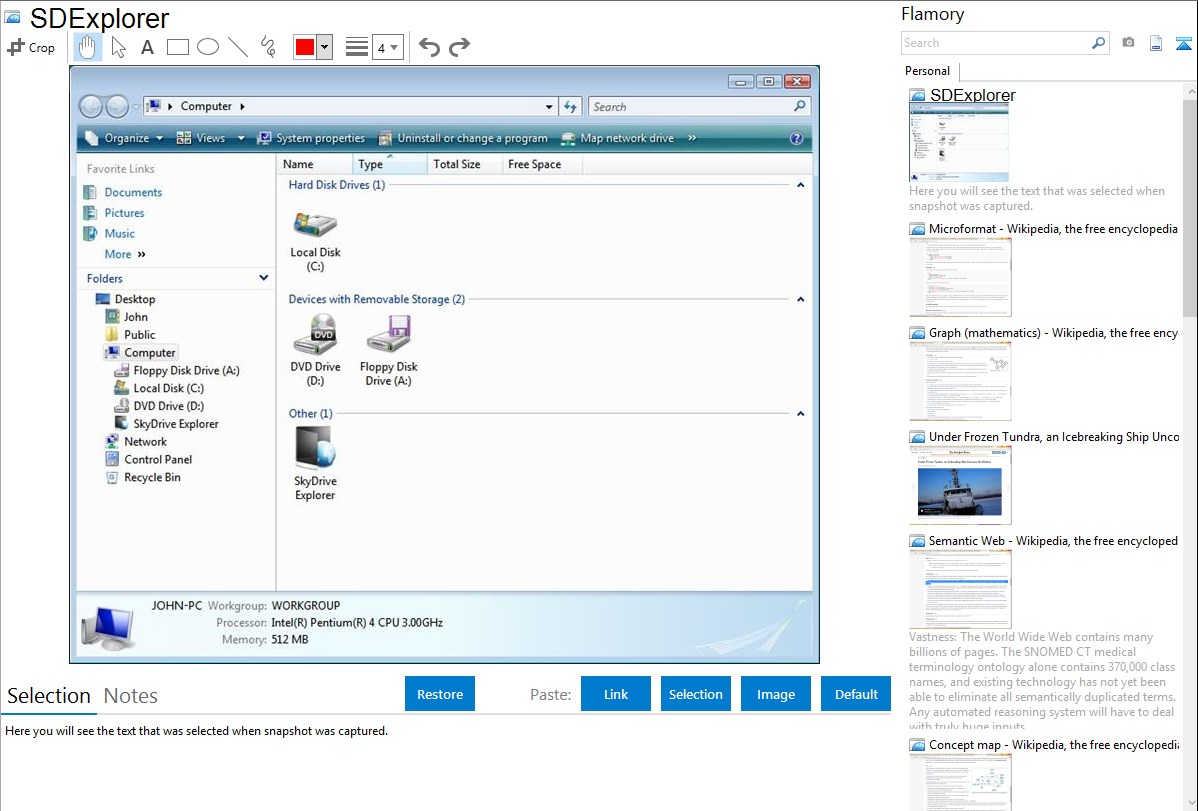Select the rectangle drawing tool
The image size is (1198, 811).
tap(177, 47)
